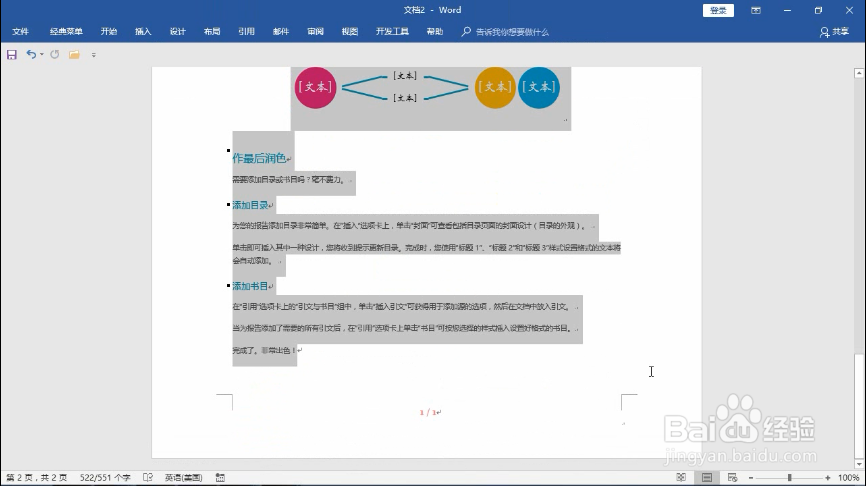Customize the quick access toolbar dropdown
Screen dimensions: 866x486
[x=93, y=55]
